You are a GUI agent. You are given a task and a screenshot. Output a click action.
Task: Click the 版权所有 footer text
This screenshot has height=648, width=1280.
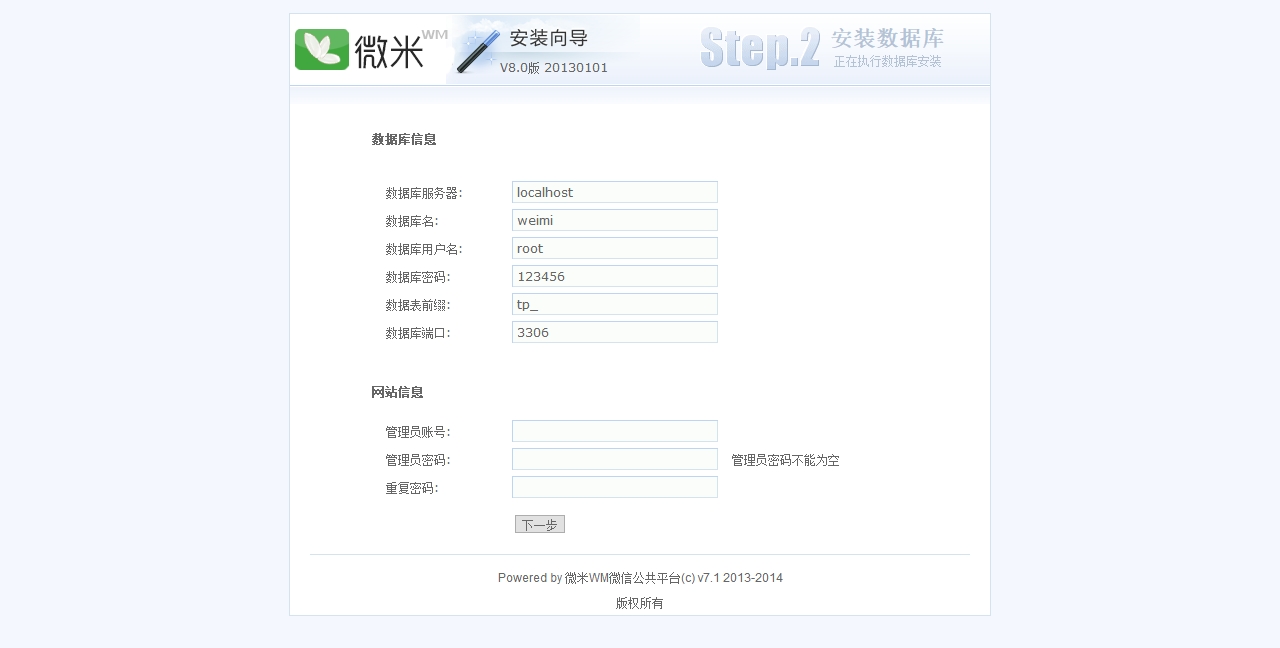coord(640,603)
